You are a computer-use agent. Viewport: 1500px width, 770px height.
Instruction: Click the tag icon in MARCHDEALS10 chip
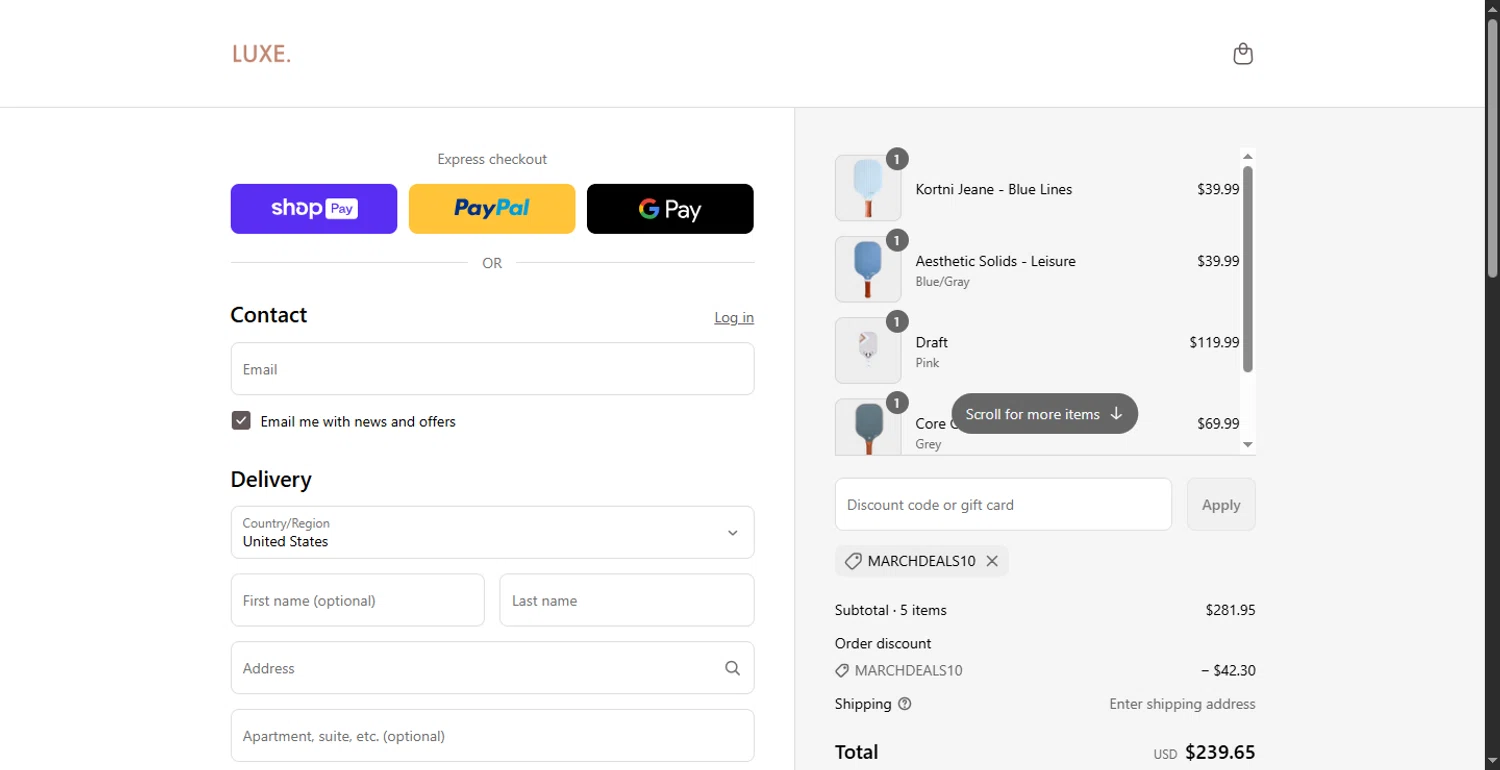853,561
